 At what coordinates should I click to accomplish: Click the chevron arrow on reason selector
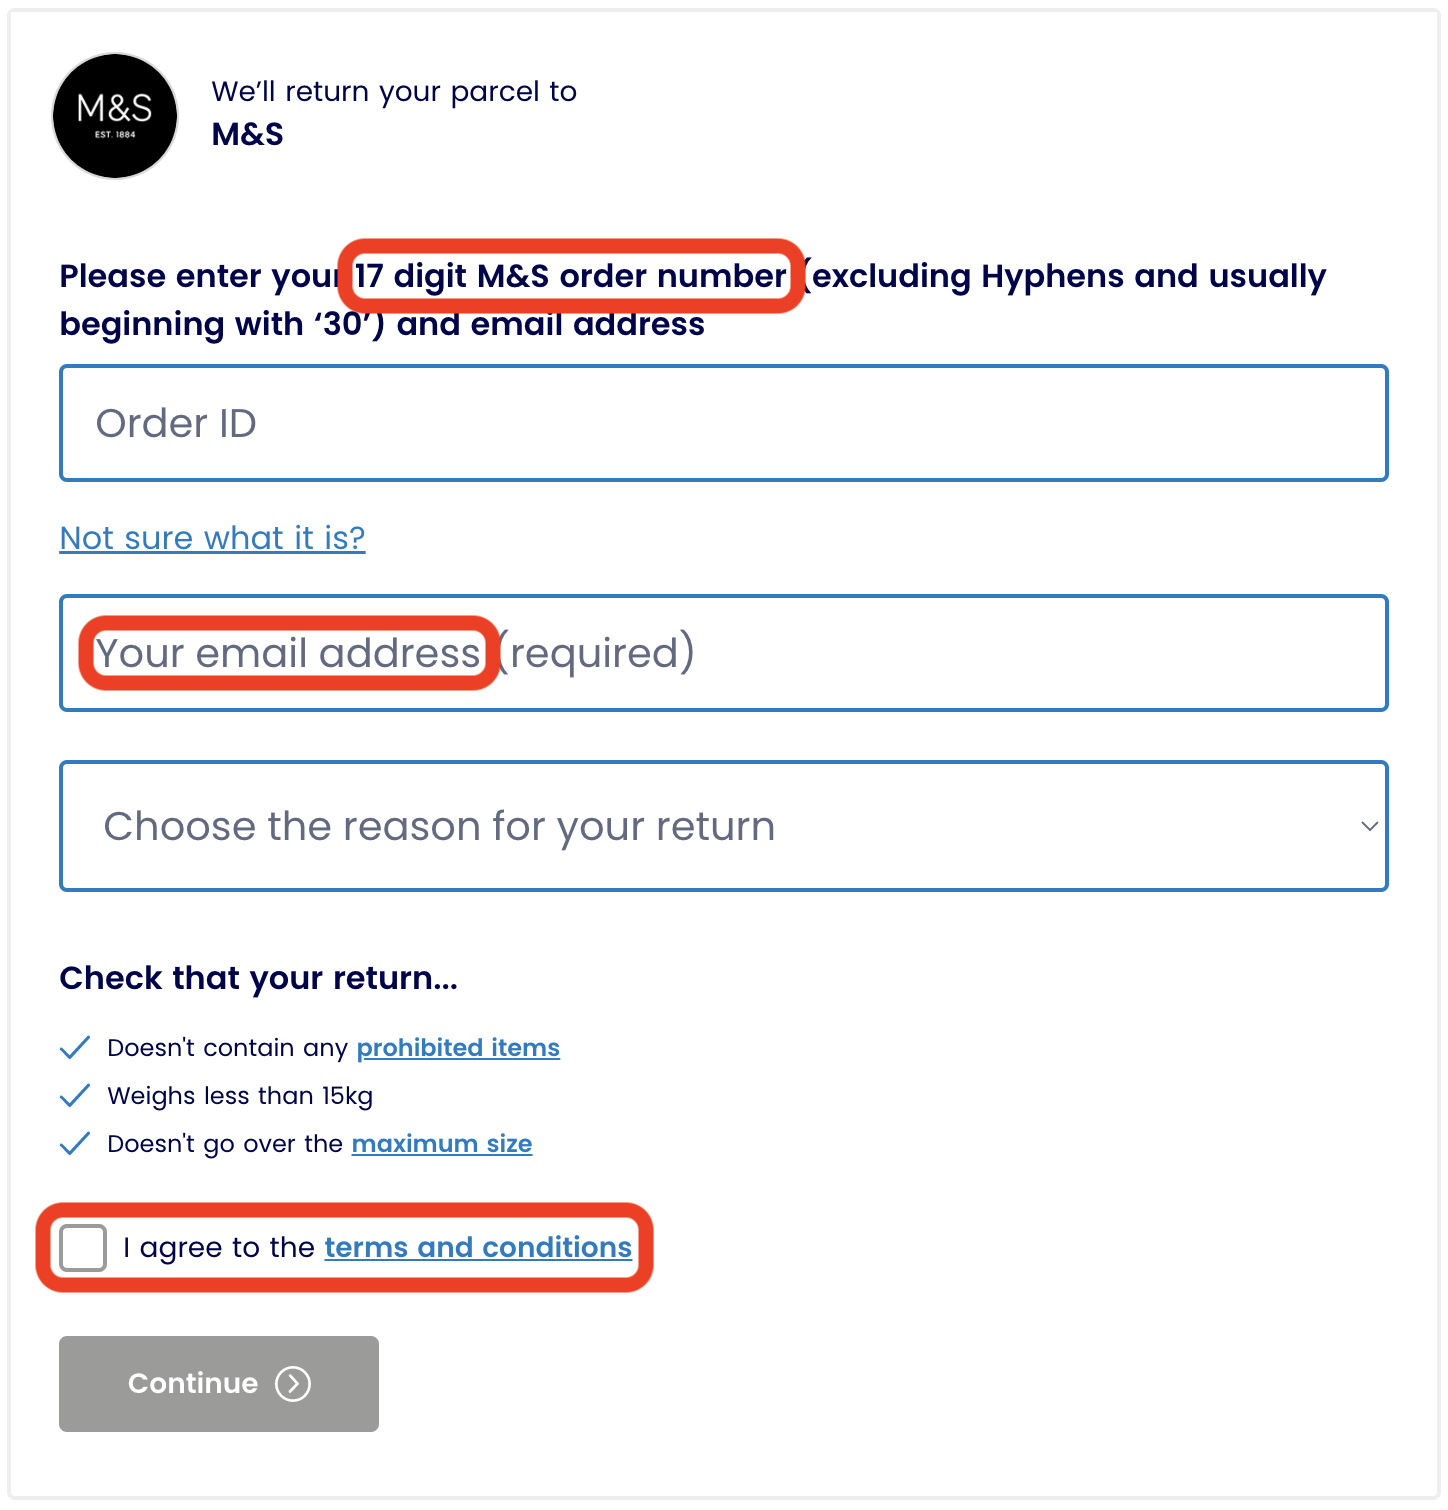pyautogui.click(x=1369, y=826)
